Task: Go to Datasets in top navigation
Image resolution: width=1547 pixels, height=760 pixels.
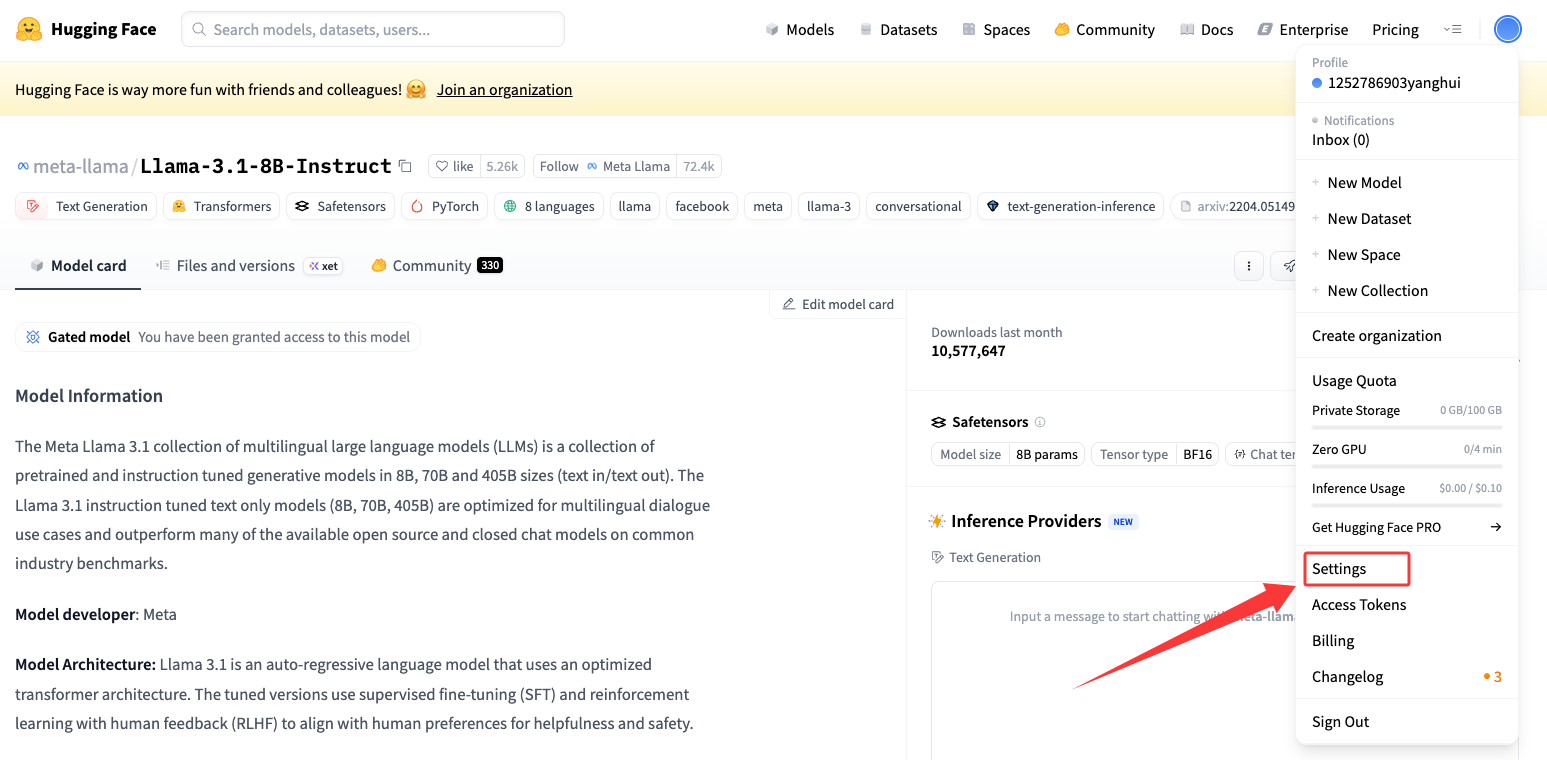Action: click(x=898, y=30)
